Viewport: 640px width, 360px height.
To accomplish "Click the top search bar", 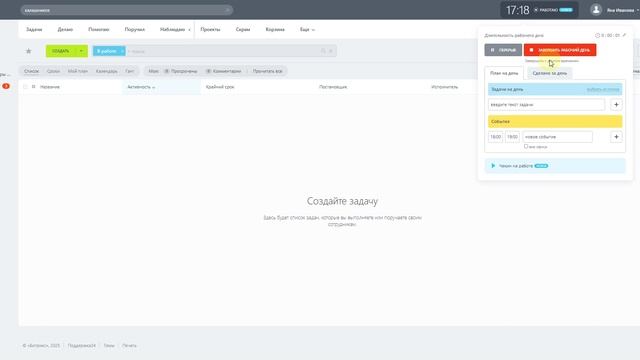I will coord(127,10).
